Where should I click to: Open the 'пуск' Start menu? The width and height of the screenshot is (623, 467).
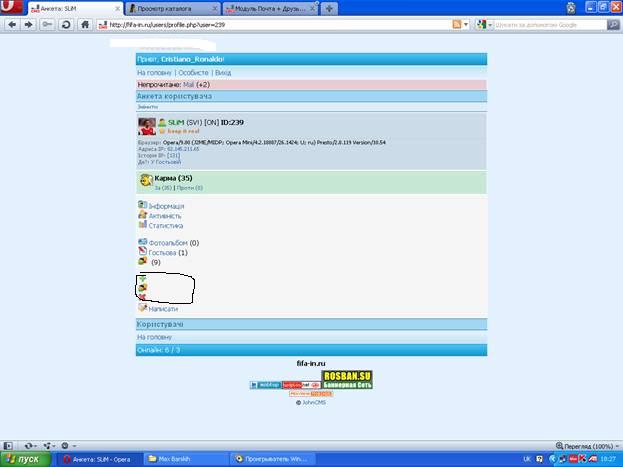25,459
